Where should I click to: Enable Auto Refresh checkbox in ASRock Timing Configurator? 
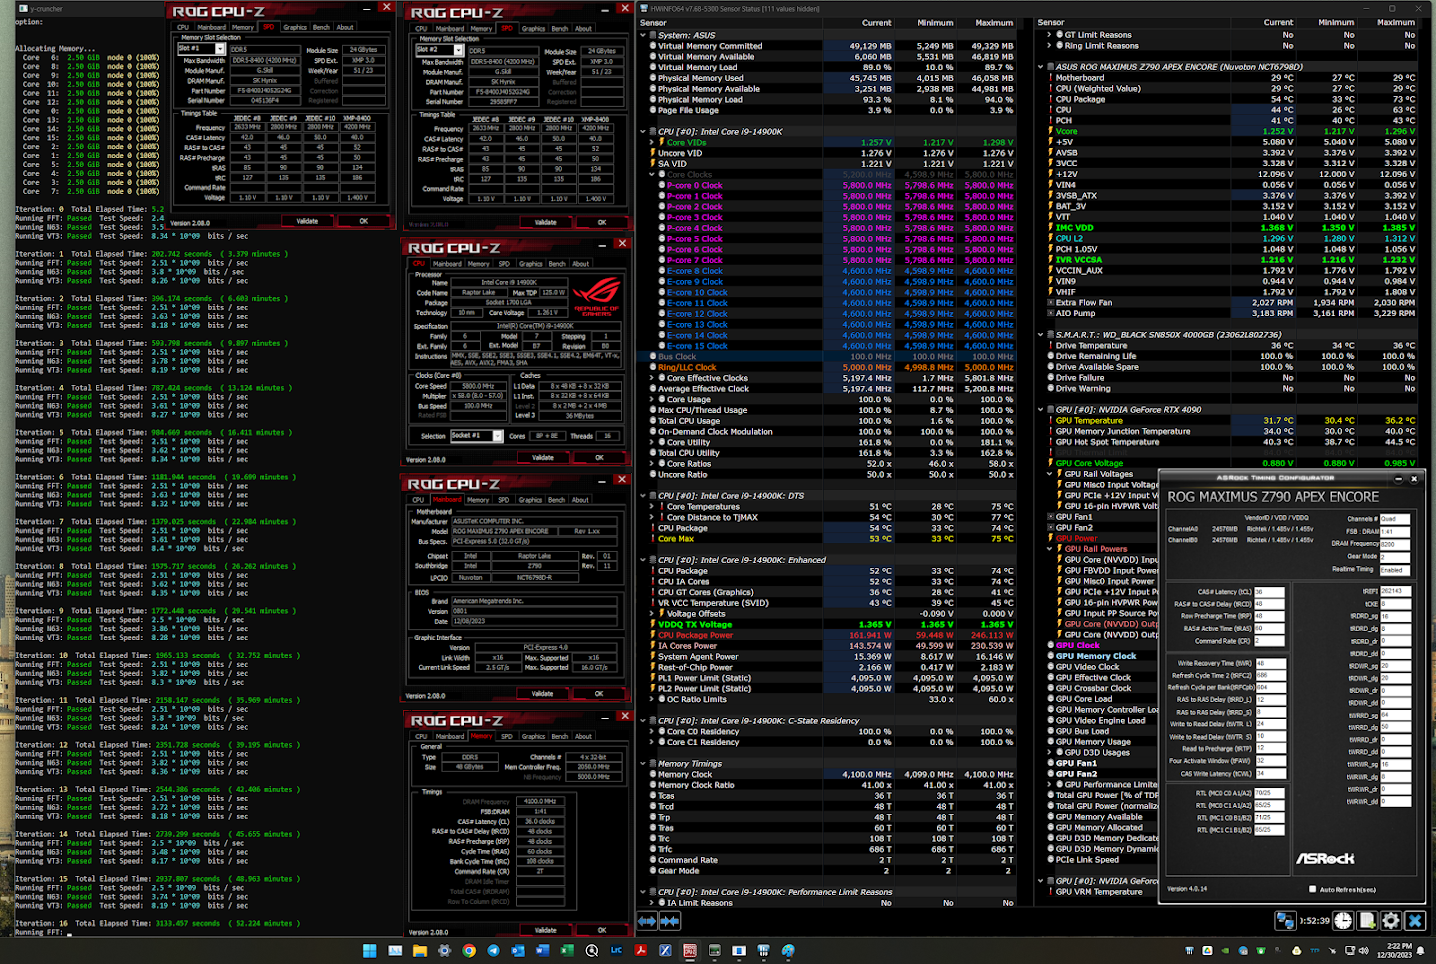tap(1313, 889)
